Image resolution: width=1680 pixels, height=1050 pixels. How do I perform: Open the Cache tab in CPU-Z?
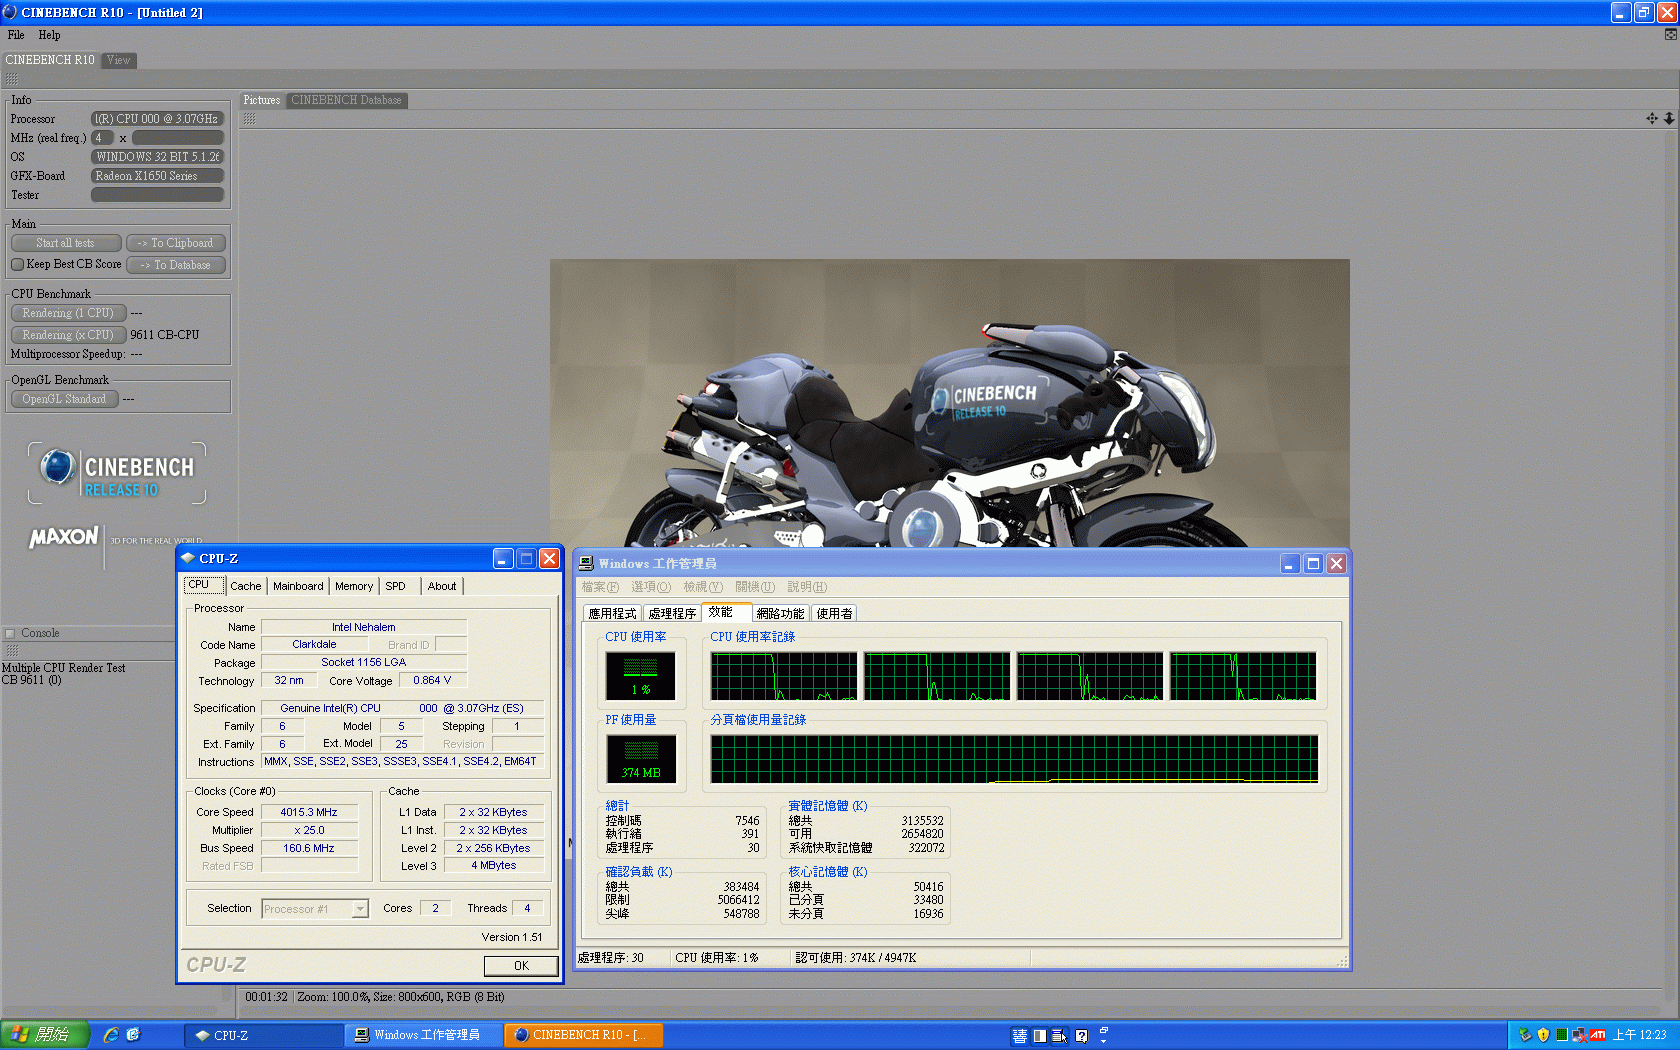pyautogui.click(x=246, y=587)
